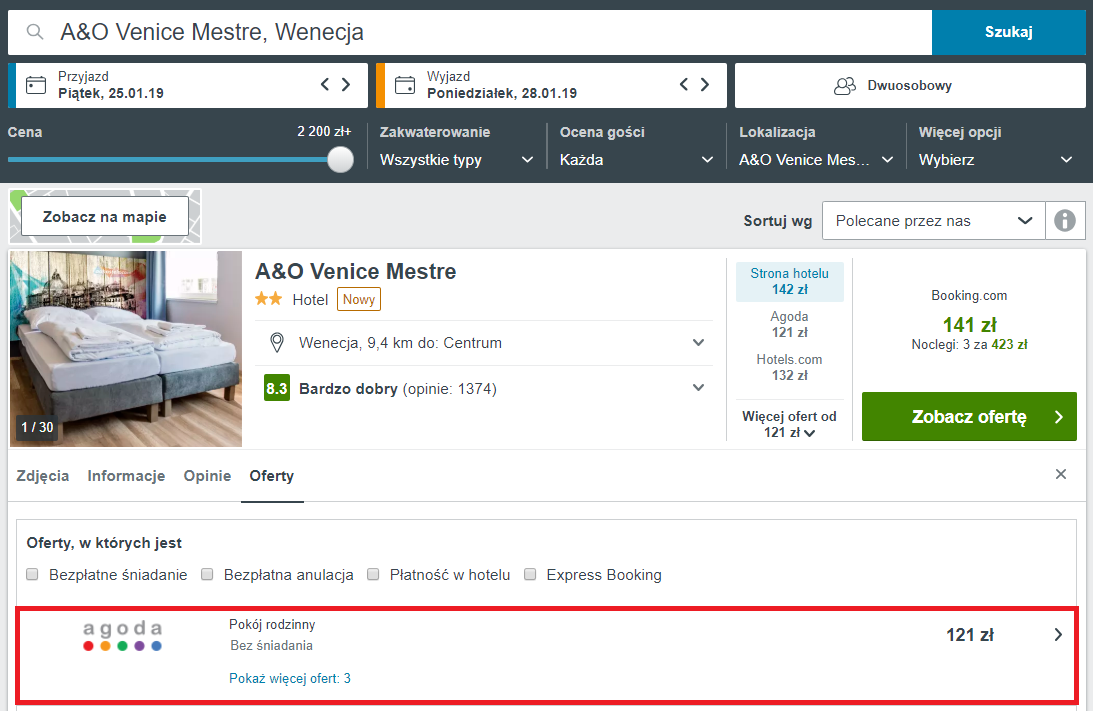Image resolution: width=1093 pixels, height=711 pixels.
Task: Expand the hotel rating details chevron
Action: click(x=698, y=388)
